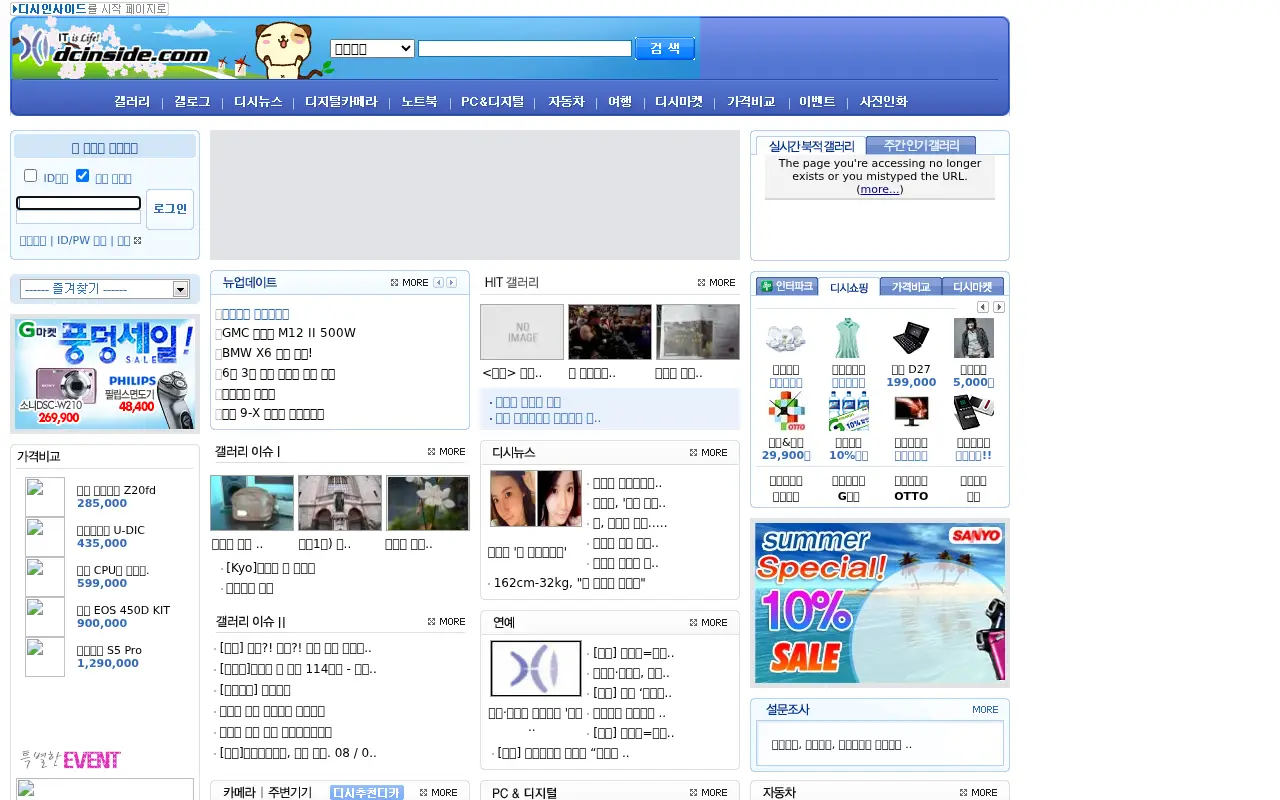Expand the 즐겨찾기 favorites dropdown
The height and width of the screenshot is (800, 1280).
point(105,289)
